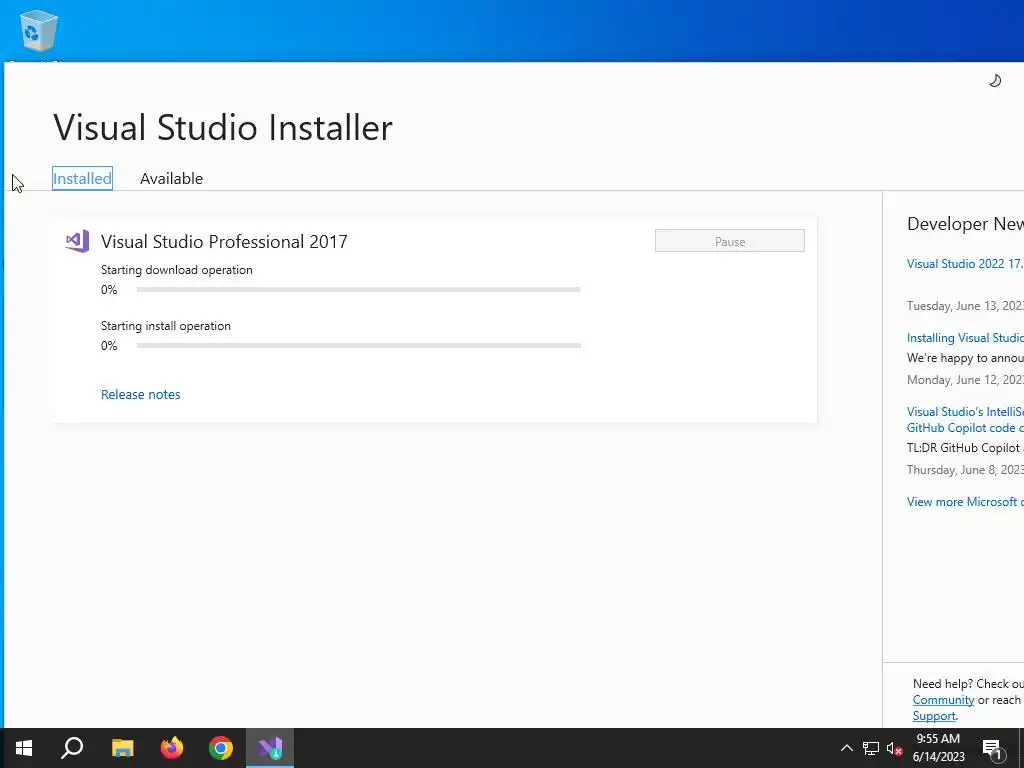Show hidden system tray icons
The height and width of the screenshot is (768, 1024).
click(846, 748)
